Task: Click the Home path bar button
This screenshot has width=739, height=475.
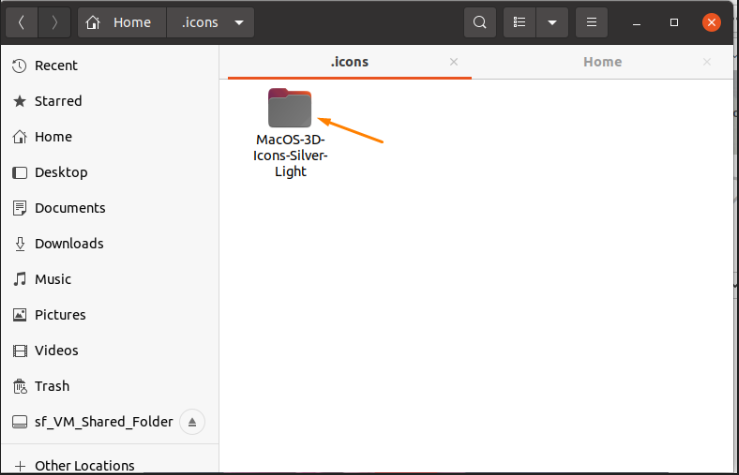Action: (122, 22)
